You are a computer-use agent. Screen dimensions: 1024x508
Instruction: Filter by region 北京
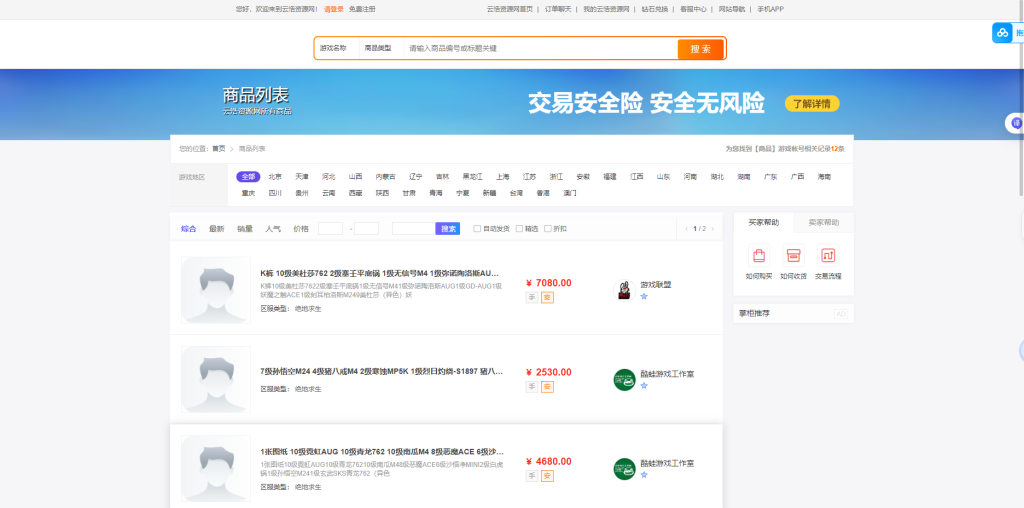[275, 177]
